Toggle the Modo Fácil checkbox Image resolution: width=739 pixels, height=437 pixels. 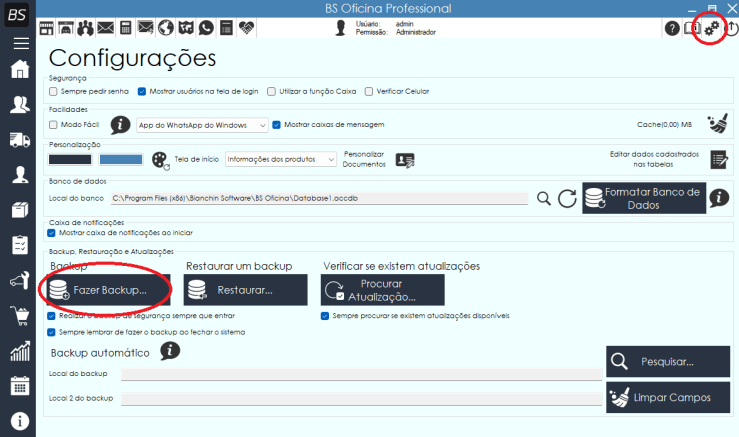point(53,125)
